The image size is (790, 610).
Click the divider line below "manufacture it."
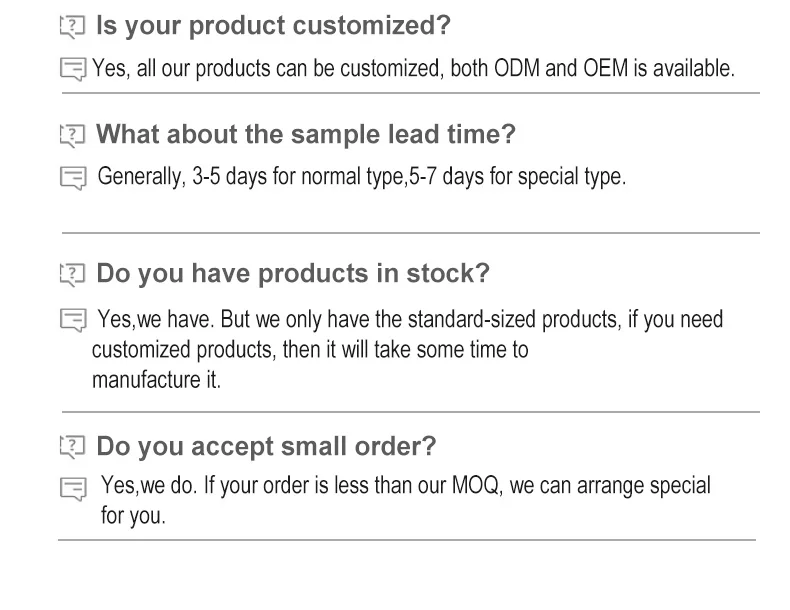coord(410,411)
